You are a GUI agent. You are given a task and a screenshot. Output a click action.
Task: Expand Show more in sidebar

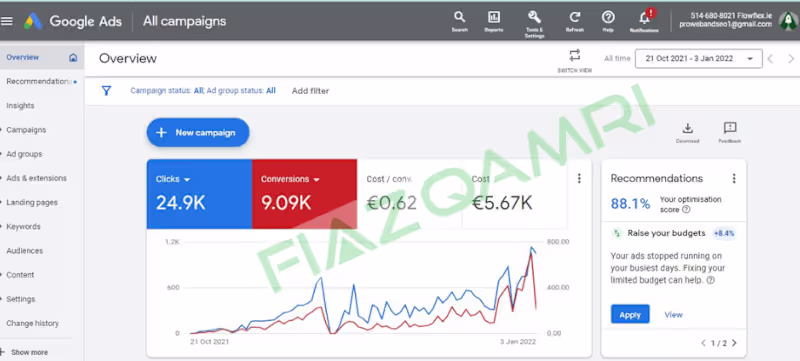coord(24,352)
